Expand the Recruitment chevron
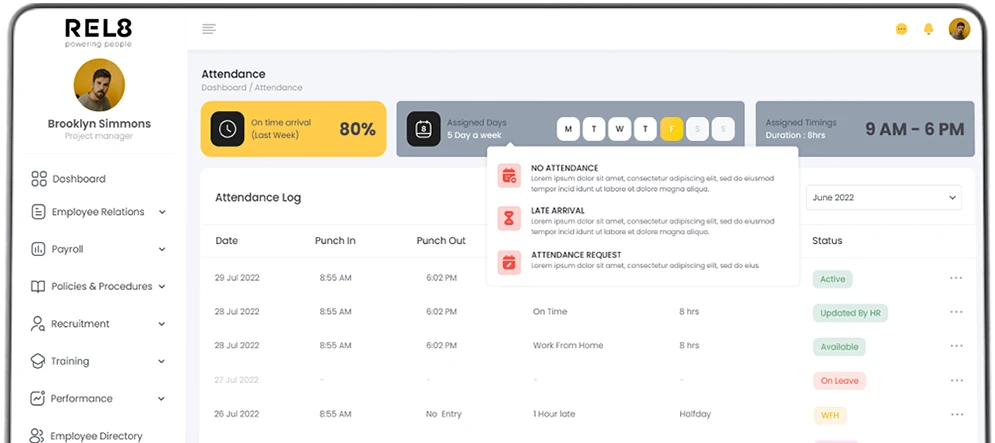 coord(162,324)
